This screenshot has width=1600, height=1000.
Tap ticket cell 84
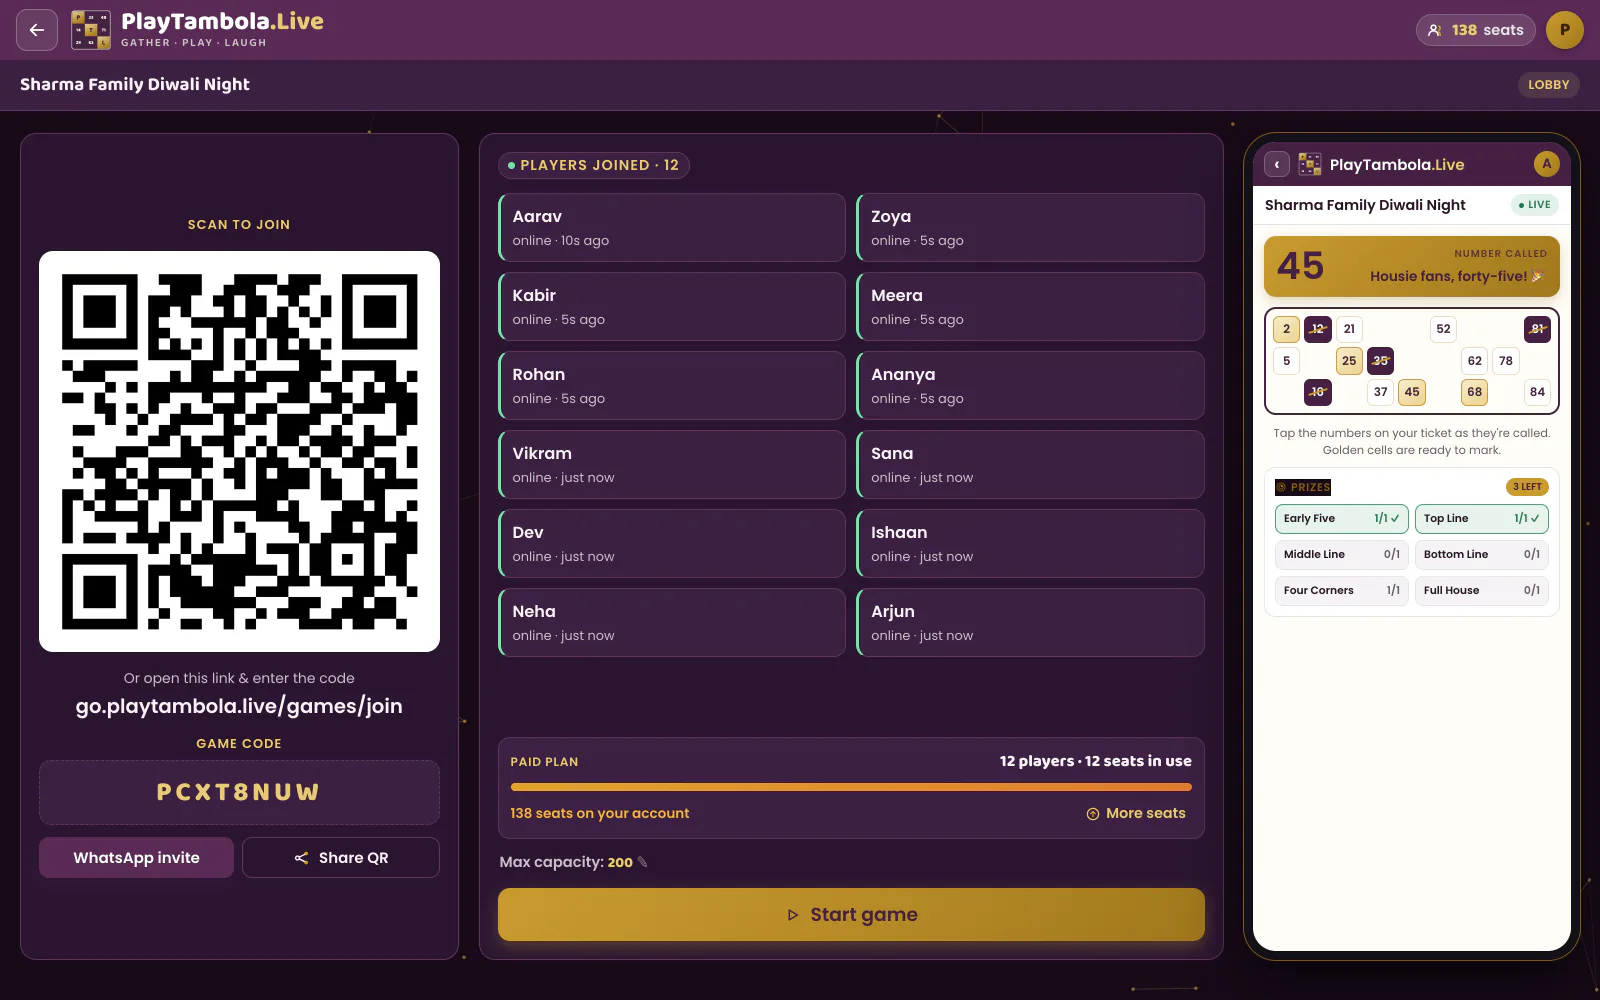click(1537, 392)
